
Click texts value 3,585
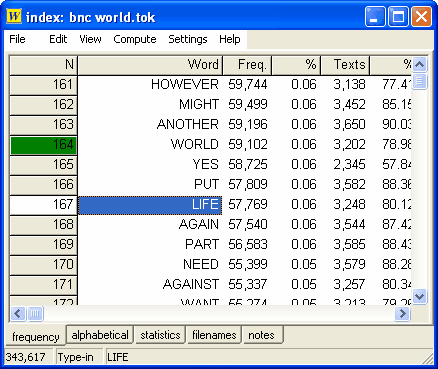(x=349, y=244)
